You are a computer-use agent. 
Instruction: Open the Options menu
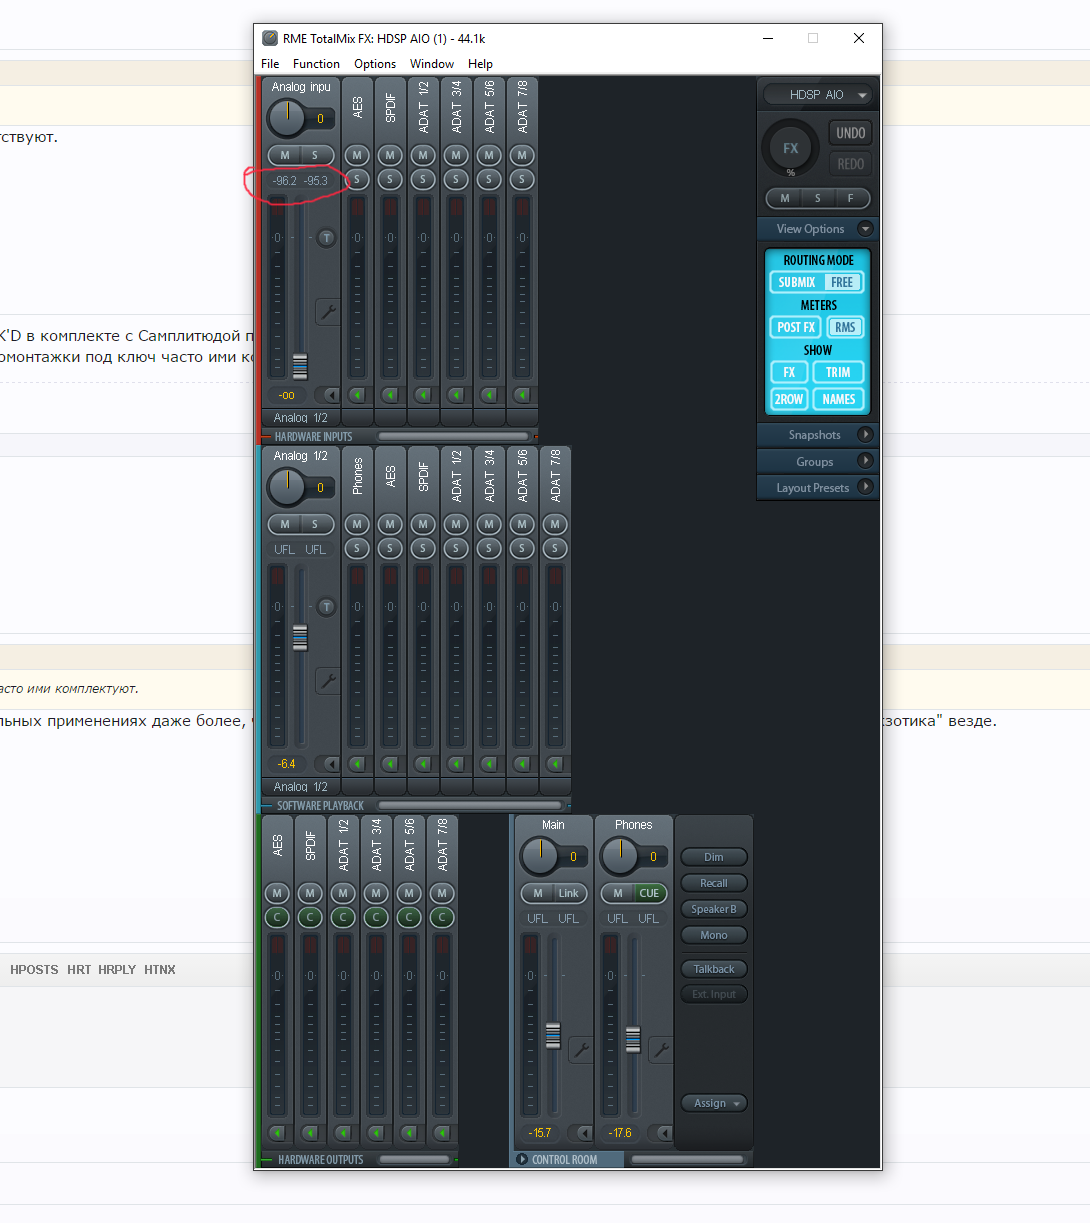(375, 63)
